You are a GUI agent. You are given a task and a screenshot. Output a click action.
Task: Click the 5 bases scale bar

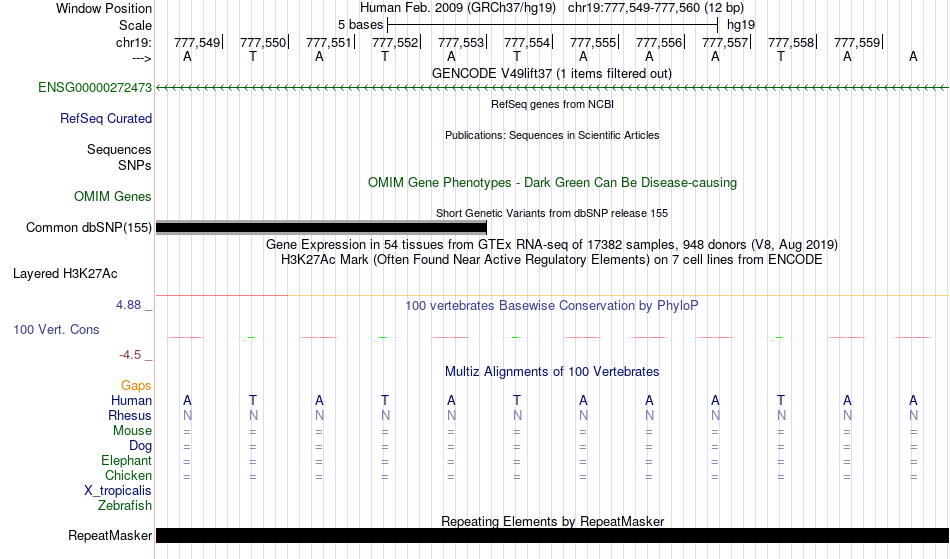click(x=552, y=25)
